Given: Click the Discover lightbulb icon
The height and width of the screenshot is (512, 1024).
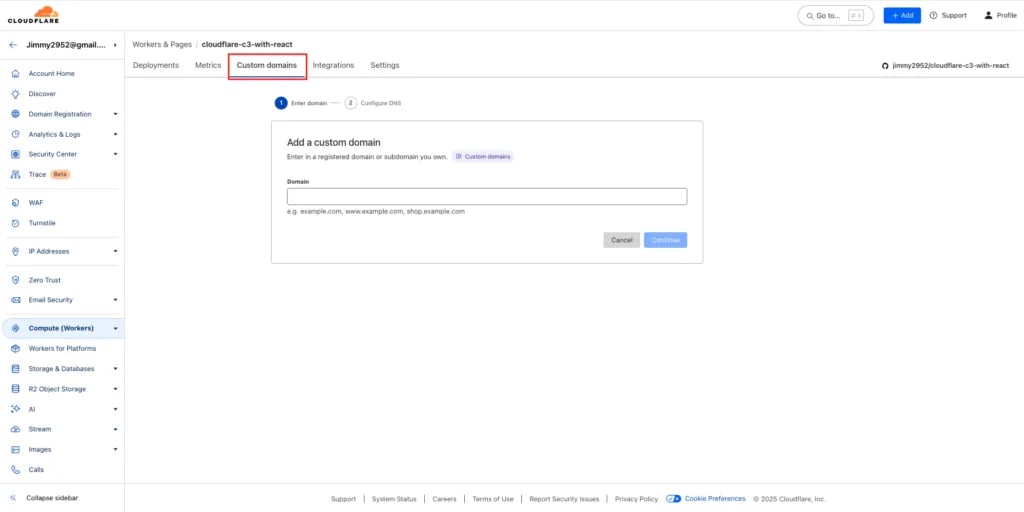Looking at the screenshot, I should tap(16, 94).
